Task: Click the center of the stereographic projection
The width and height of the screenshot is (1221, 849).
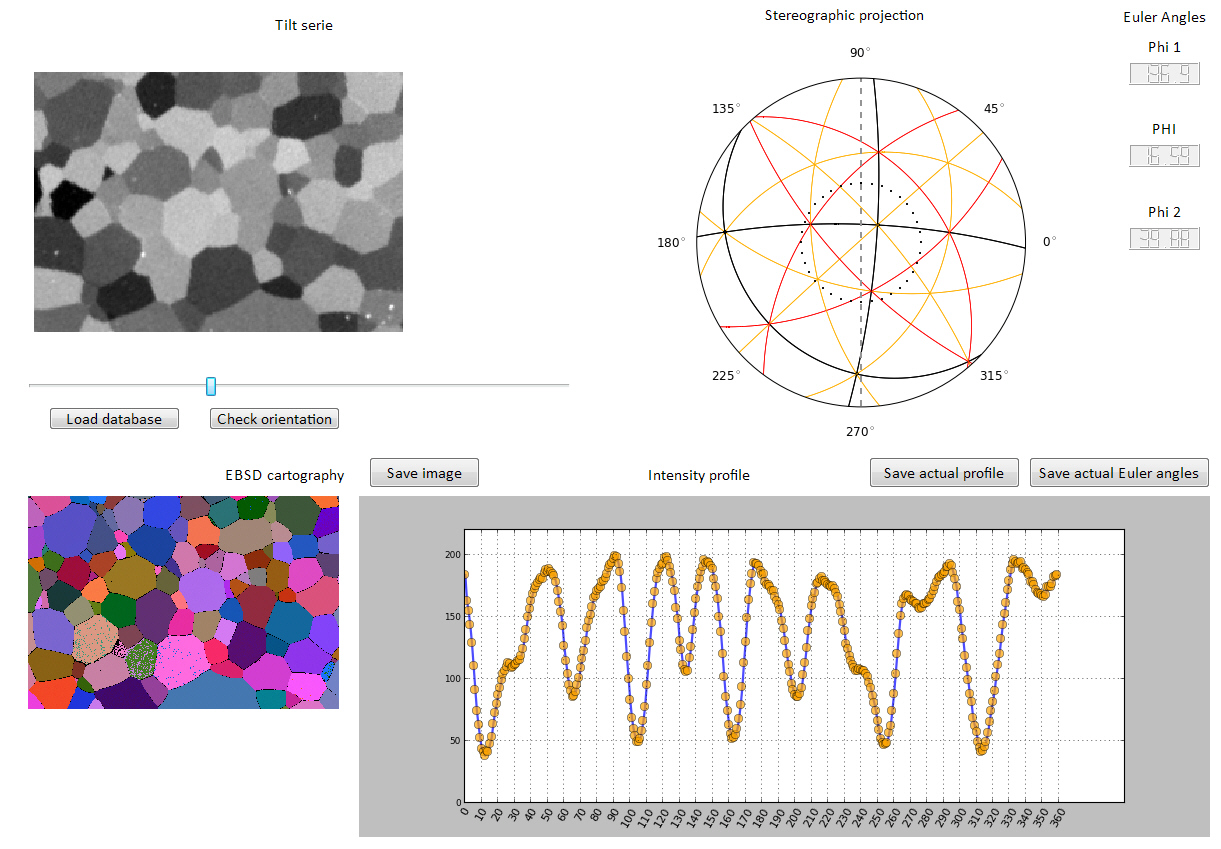Action: 861,242
